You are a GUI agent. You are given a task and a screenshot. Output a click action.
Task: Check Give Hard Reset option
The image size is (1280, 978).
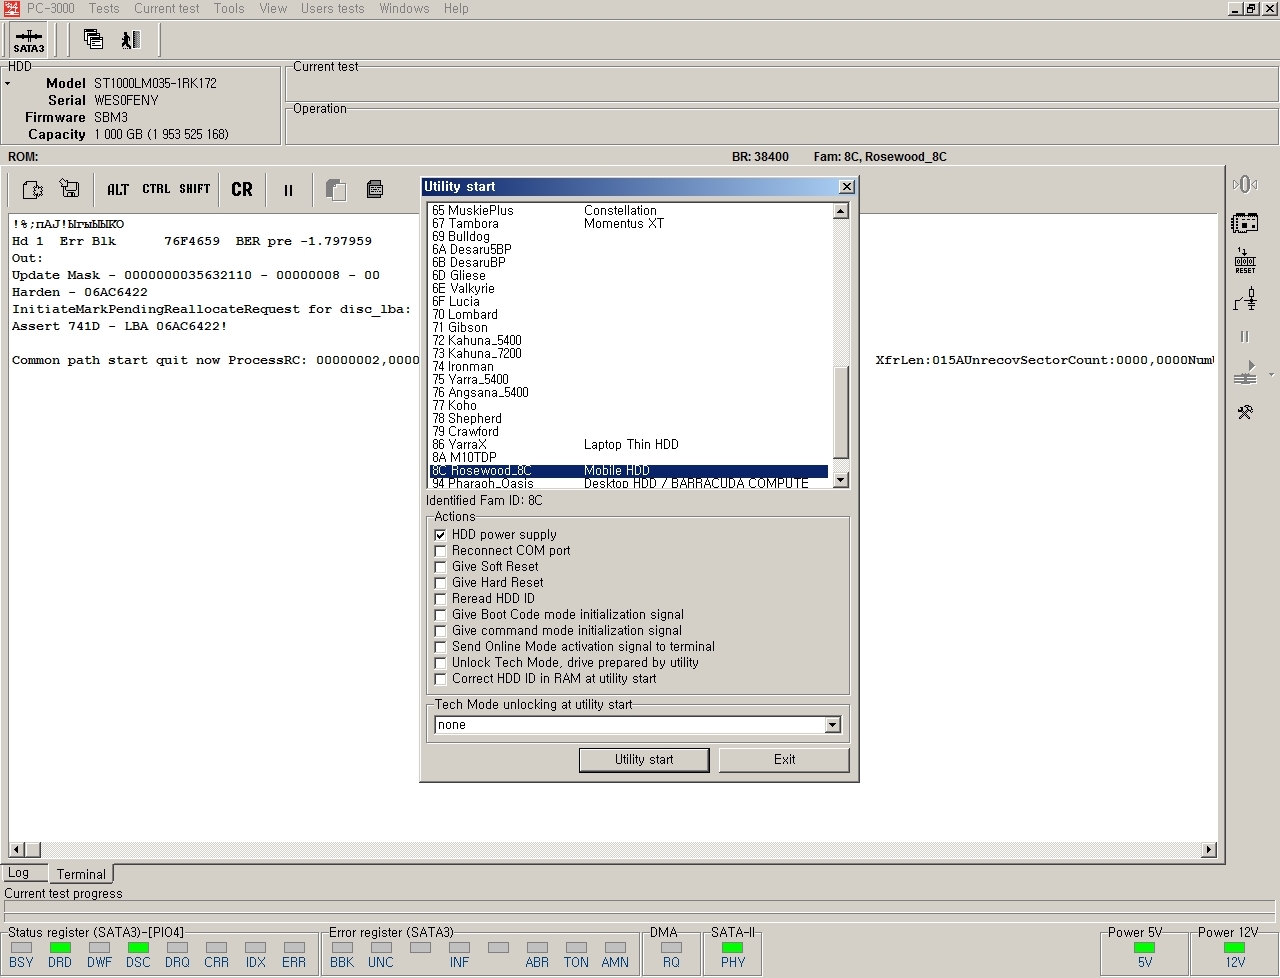[x=440, y=583]
